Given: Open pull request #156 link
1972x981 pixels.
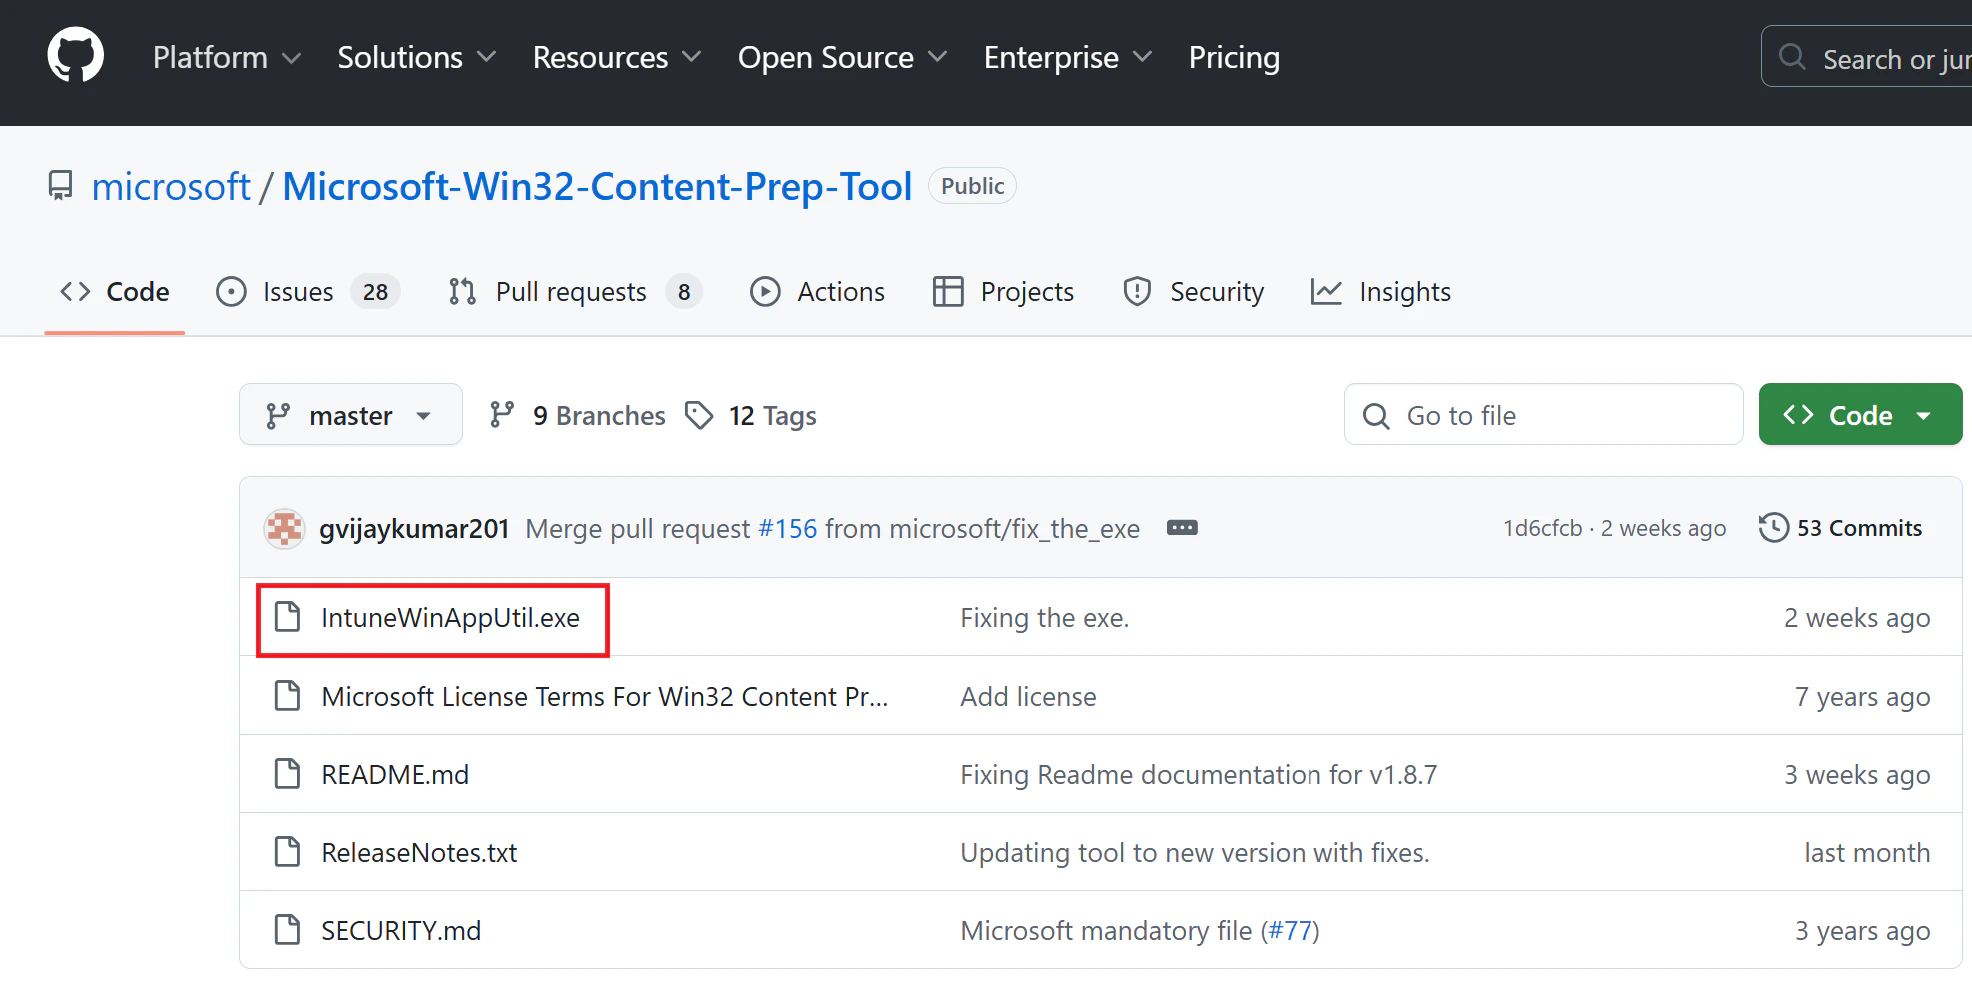Looking at the screenshot, I should 788,528.
